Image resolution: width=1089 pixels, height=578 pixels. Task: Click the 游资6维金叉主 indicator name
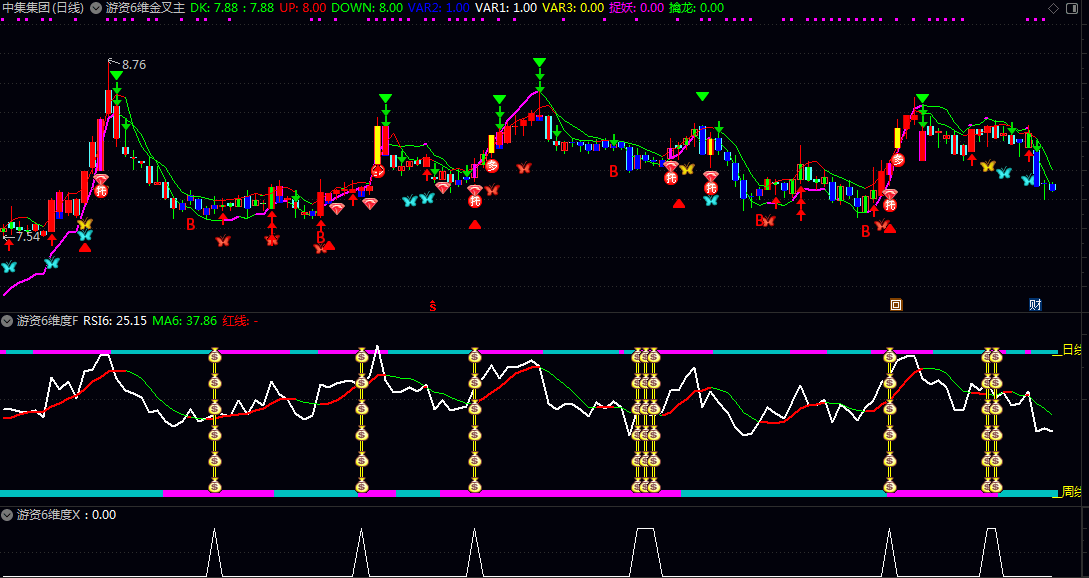(145, 8)
